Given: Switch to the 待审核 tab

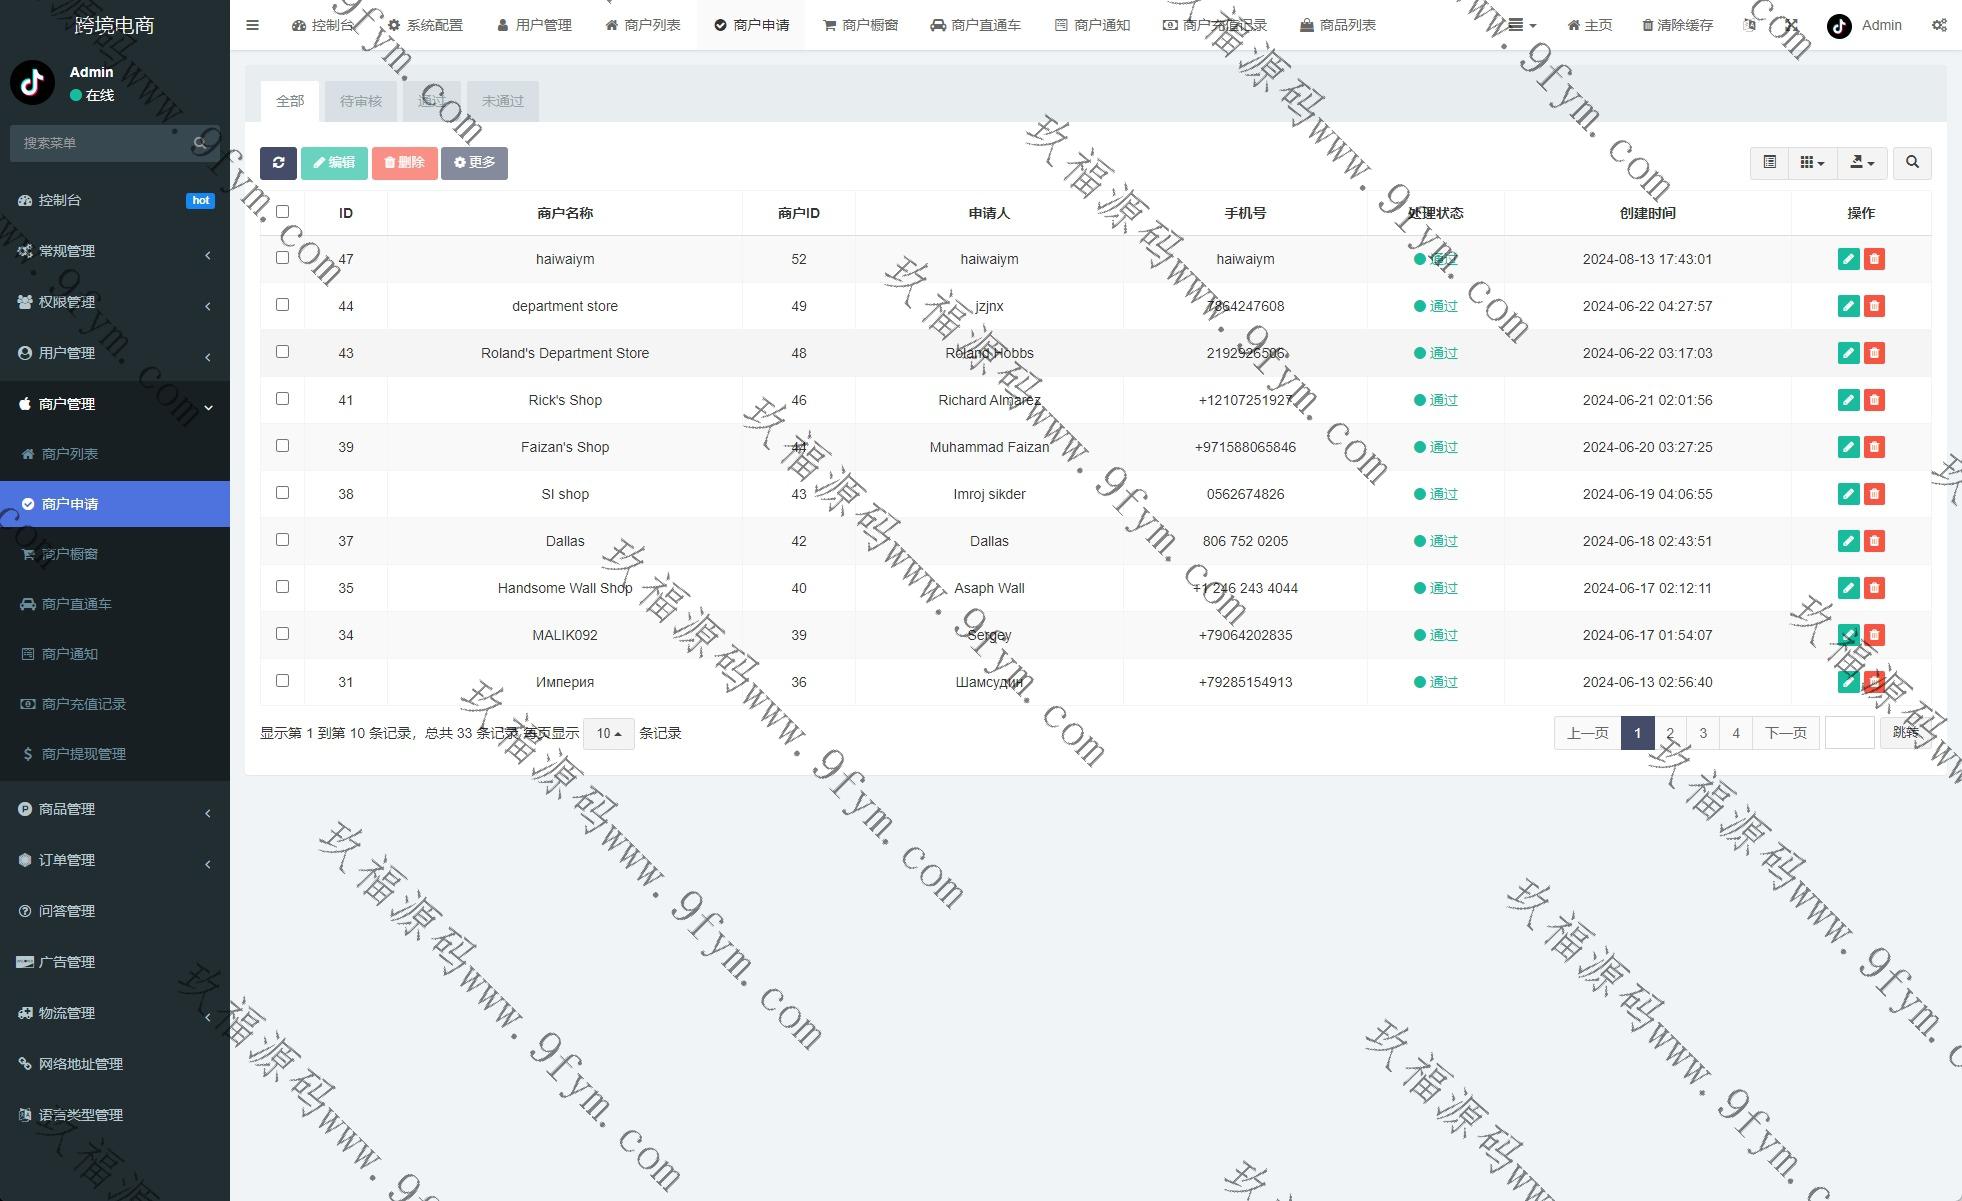Looking at the screenshot, I should (x=360, y=101).
